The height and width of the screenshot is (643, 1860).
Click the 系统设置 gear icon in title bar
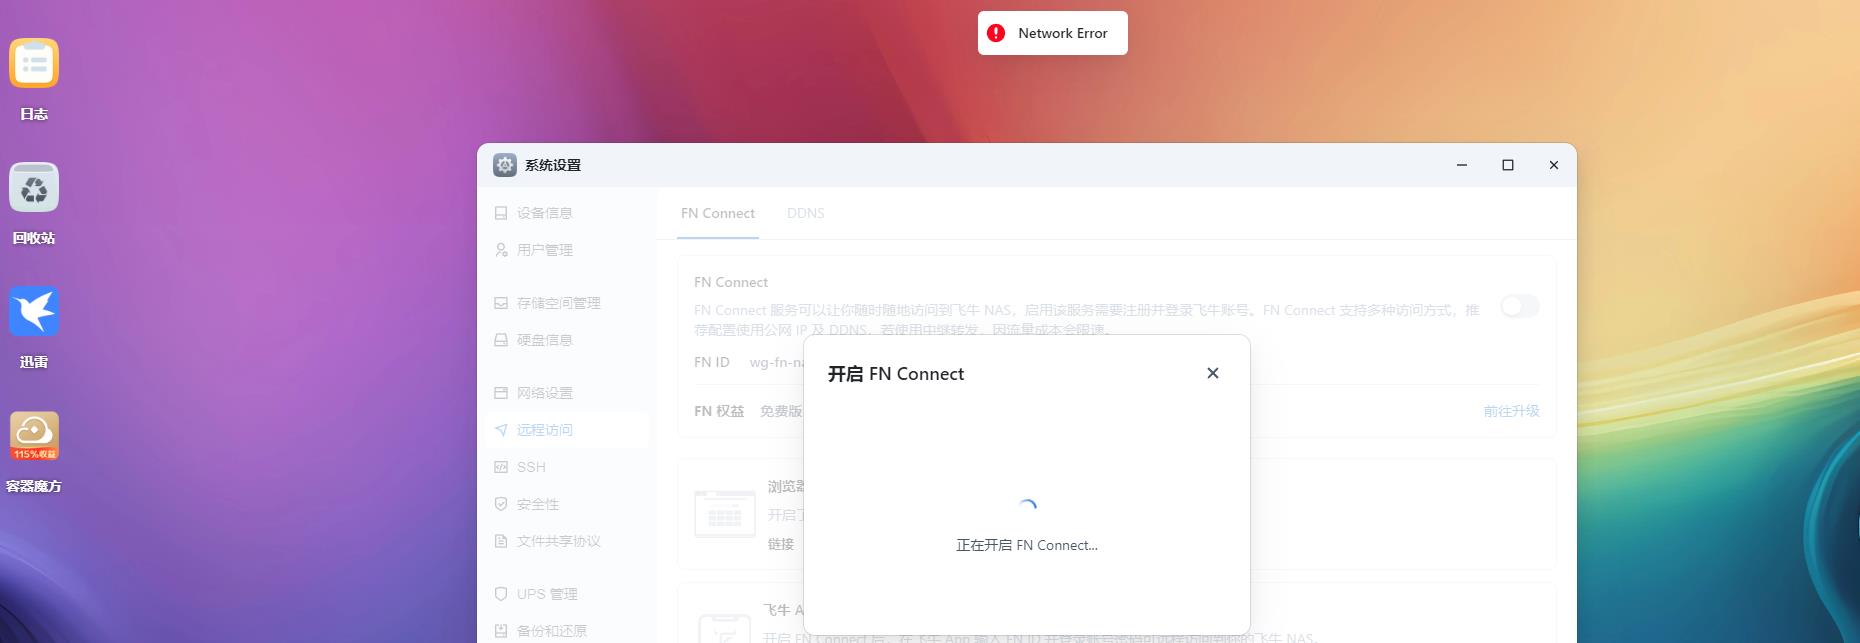[x=505, y=165]
